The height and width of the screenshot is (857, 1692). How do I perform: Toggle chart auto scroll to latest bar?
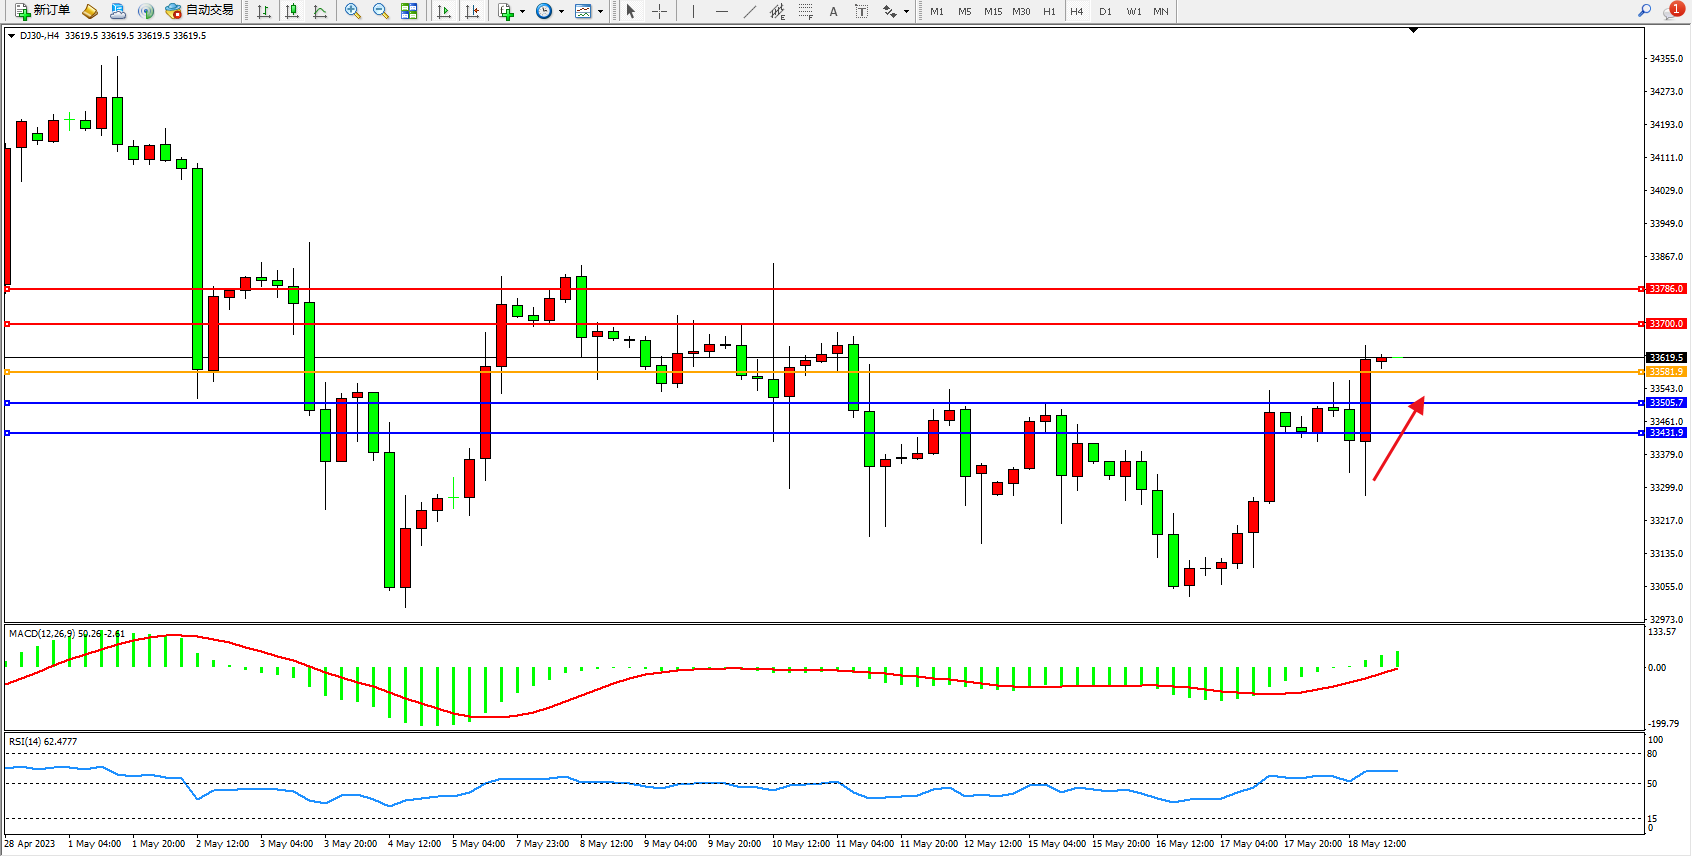click(444, 11)
